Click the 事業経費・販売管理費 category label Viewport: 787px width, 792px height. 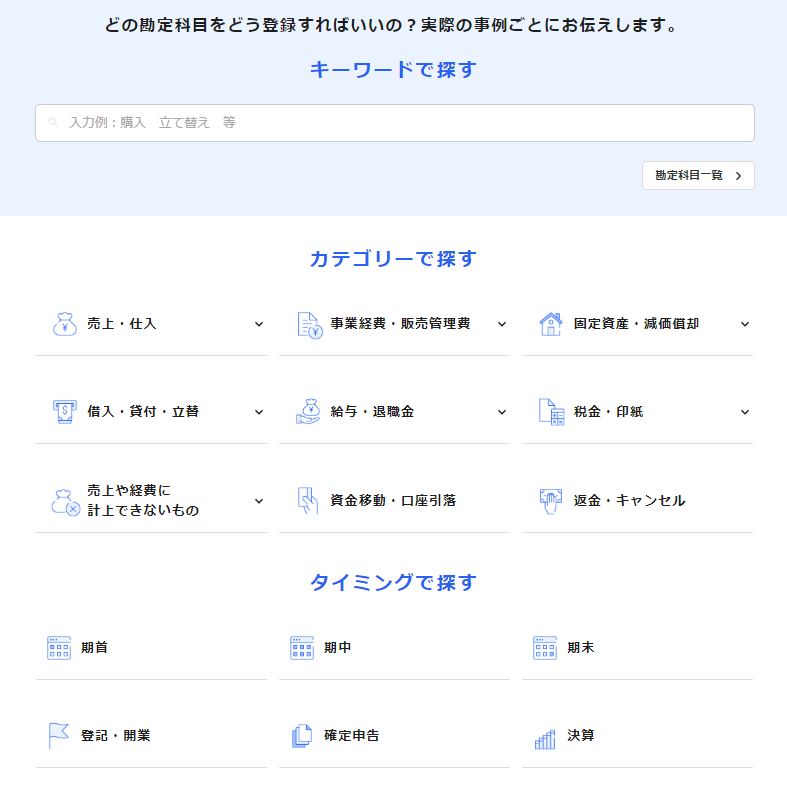[401, 324]
